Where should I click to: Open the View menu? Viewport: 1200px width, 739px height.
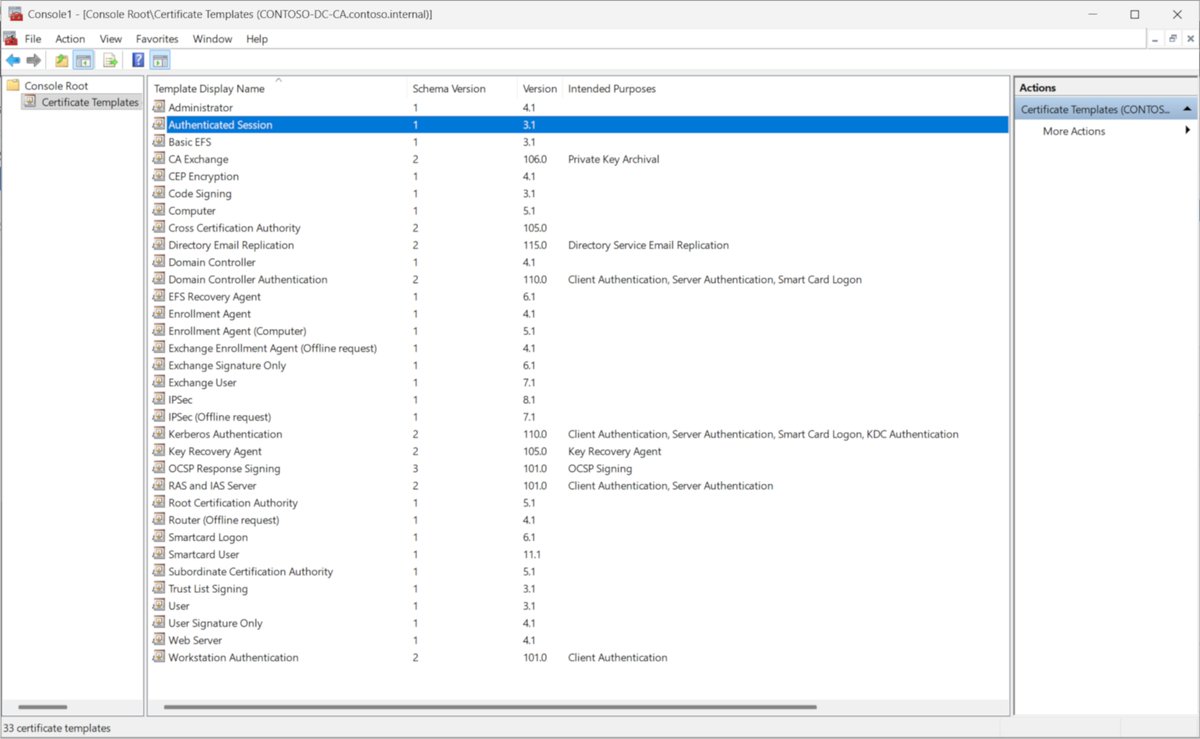pos(111,39)
